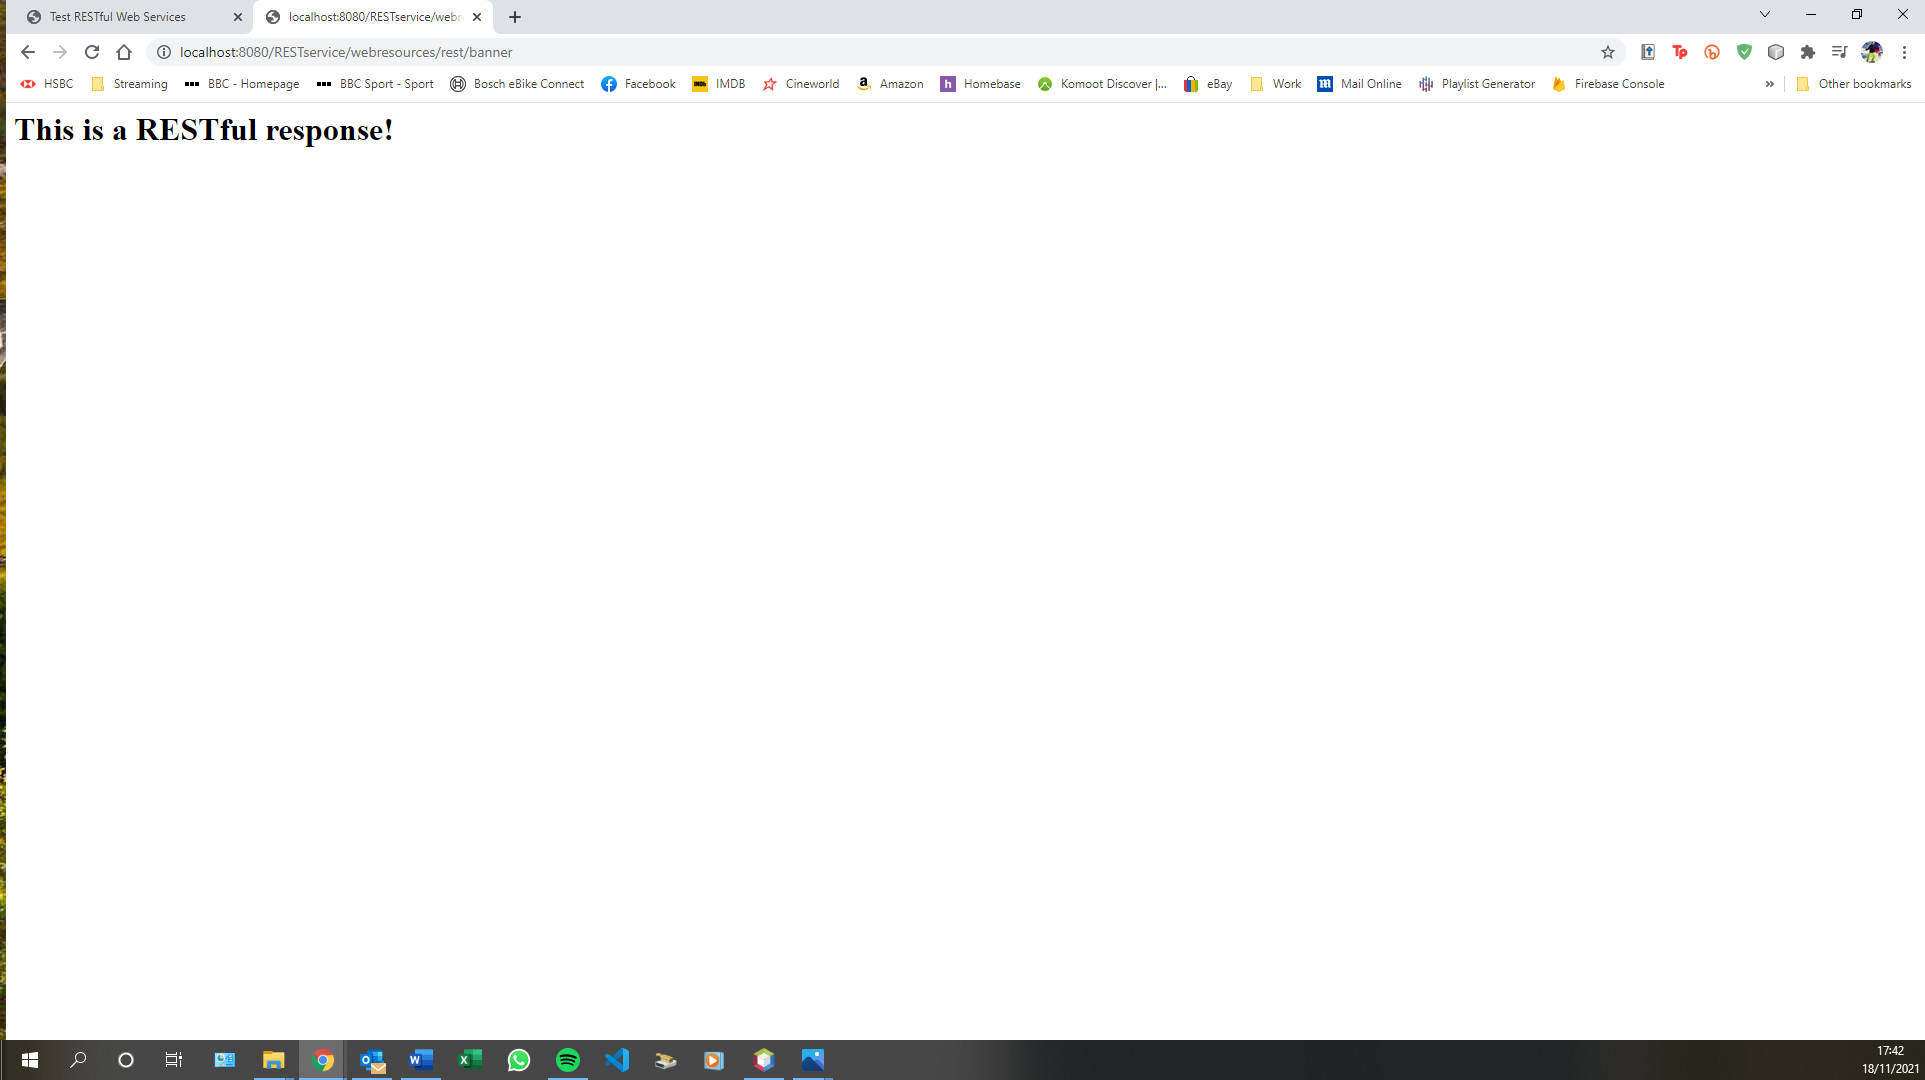Click the orange circular extension icon
1925x1080 pixels.
click(x=1712, y=52)
